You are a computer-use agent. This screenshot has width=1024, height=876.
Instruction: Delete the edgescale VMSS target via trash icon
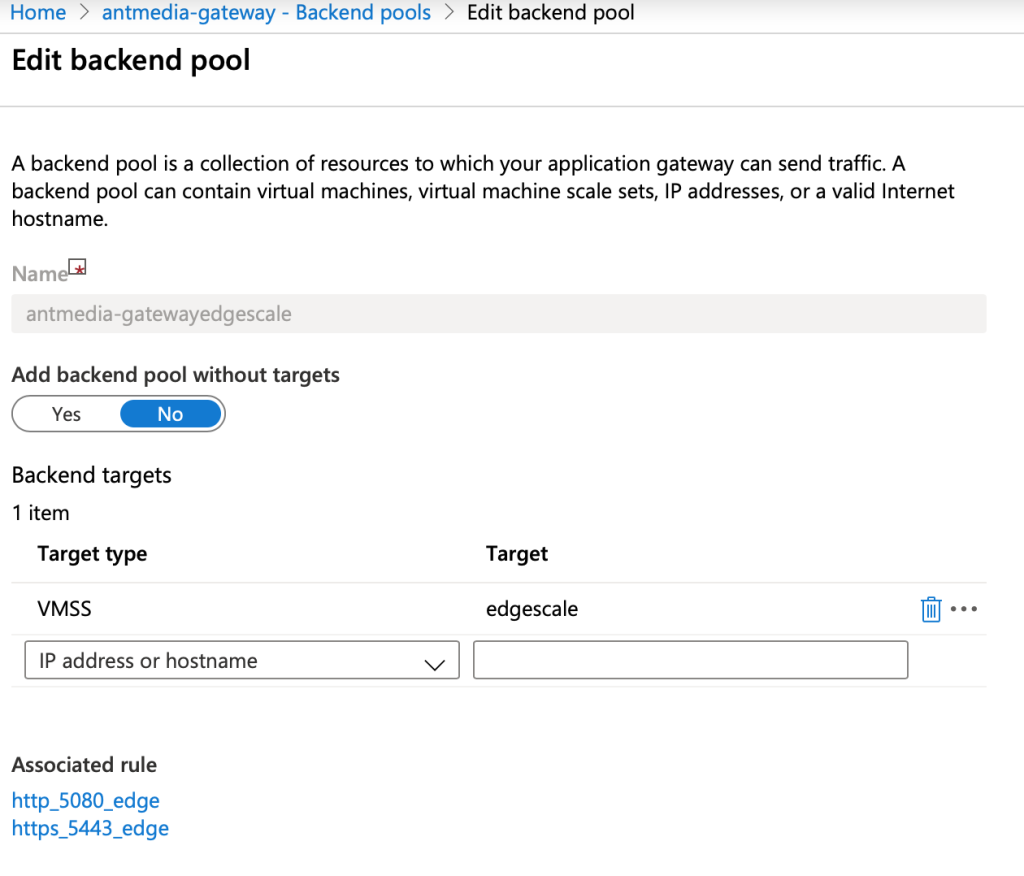pos(931,609)
